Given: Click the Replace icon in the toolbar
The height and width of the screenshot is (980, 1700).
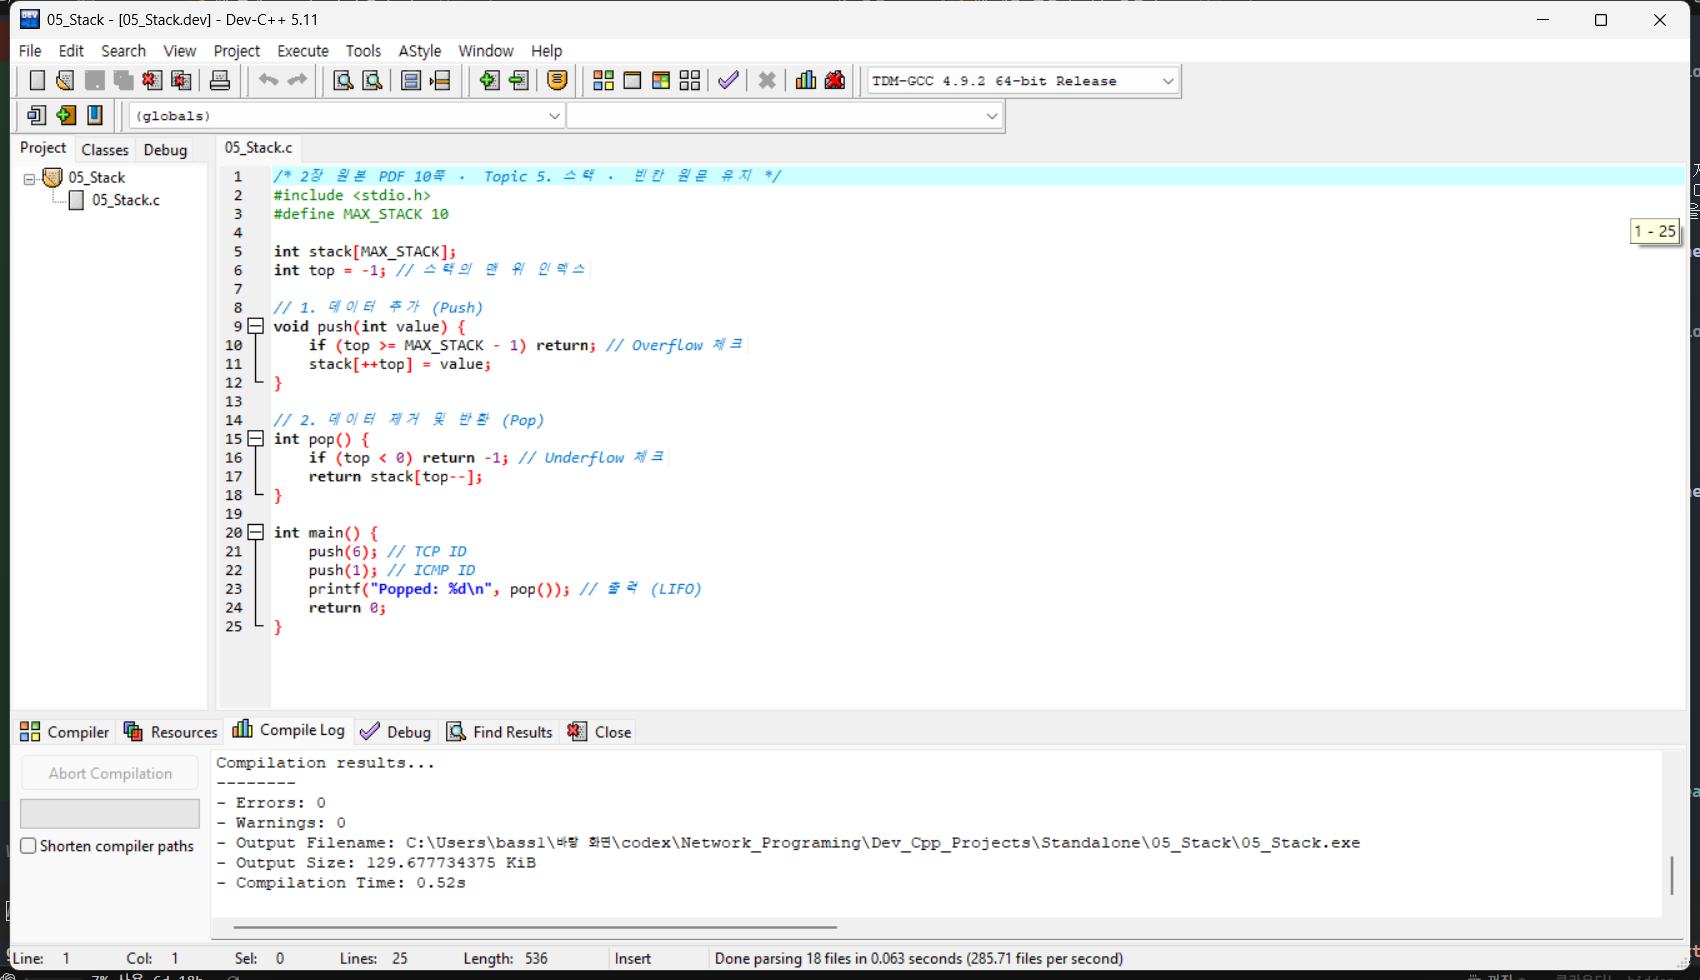Looking at the screenshot, I should (x=372, y=81).
